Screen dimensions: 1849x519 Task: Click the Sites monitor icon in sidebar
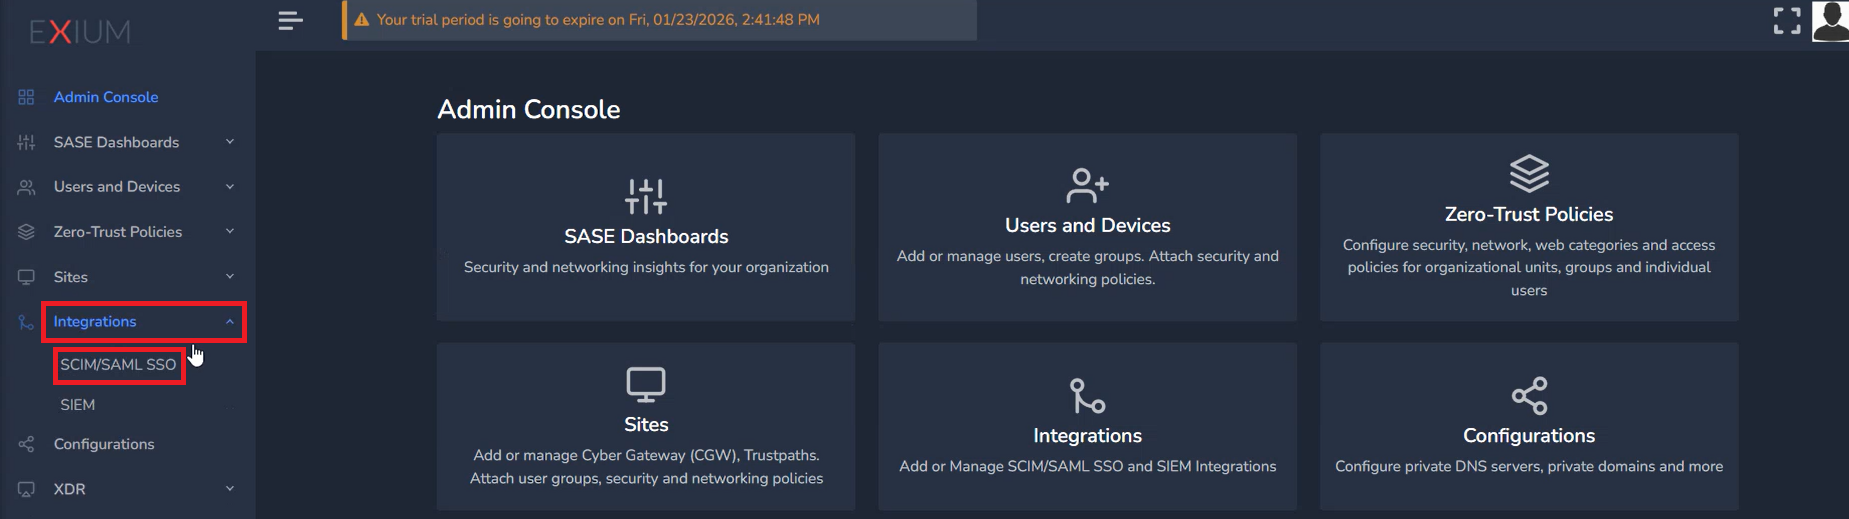pos(26,277)
